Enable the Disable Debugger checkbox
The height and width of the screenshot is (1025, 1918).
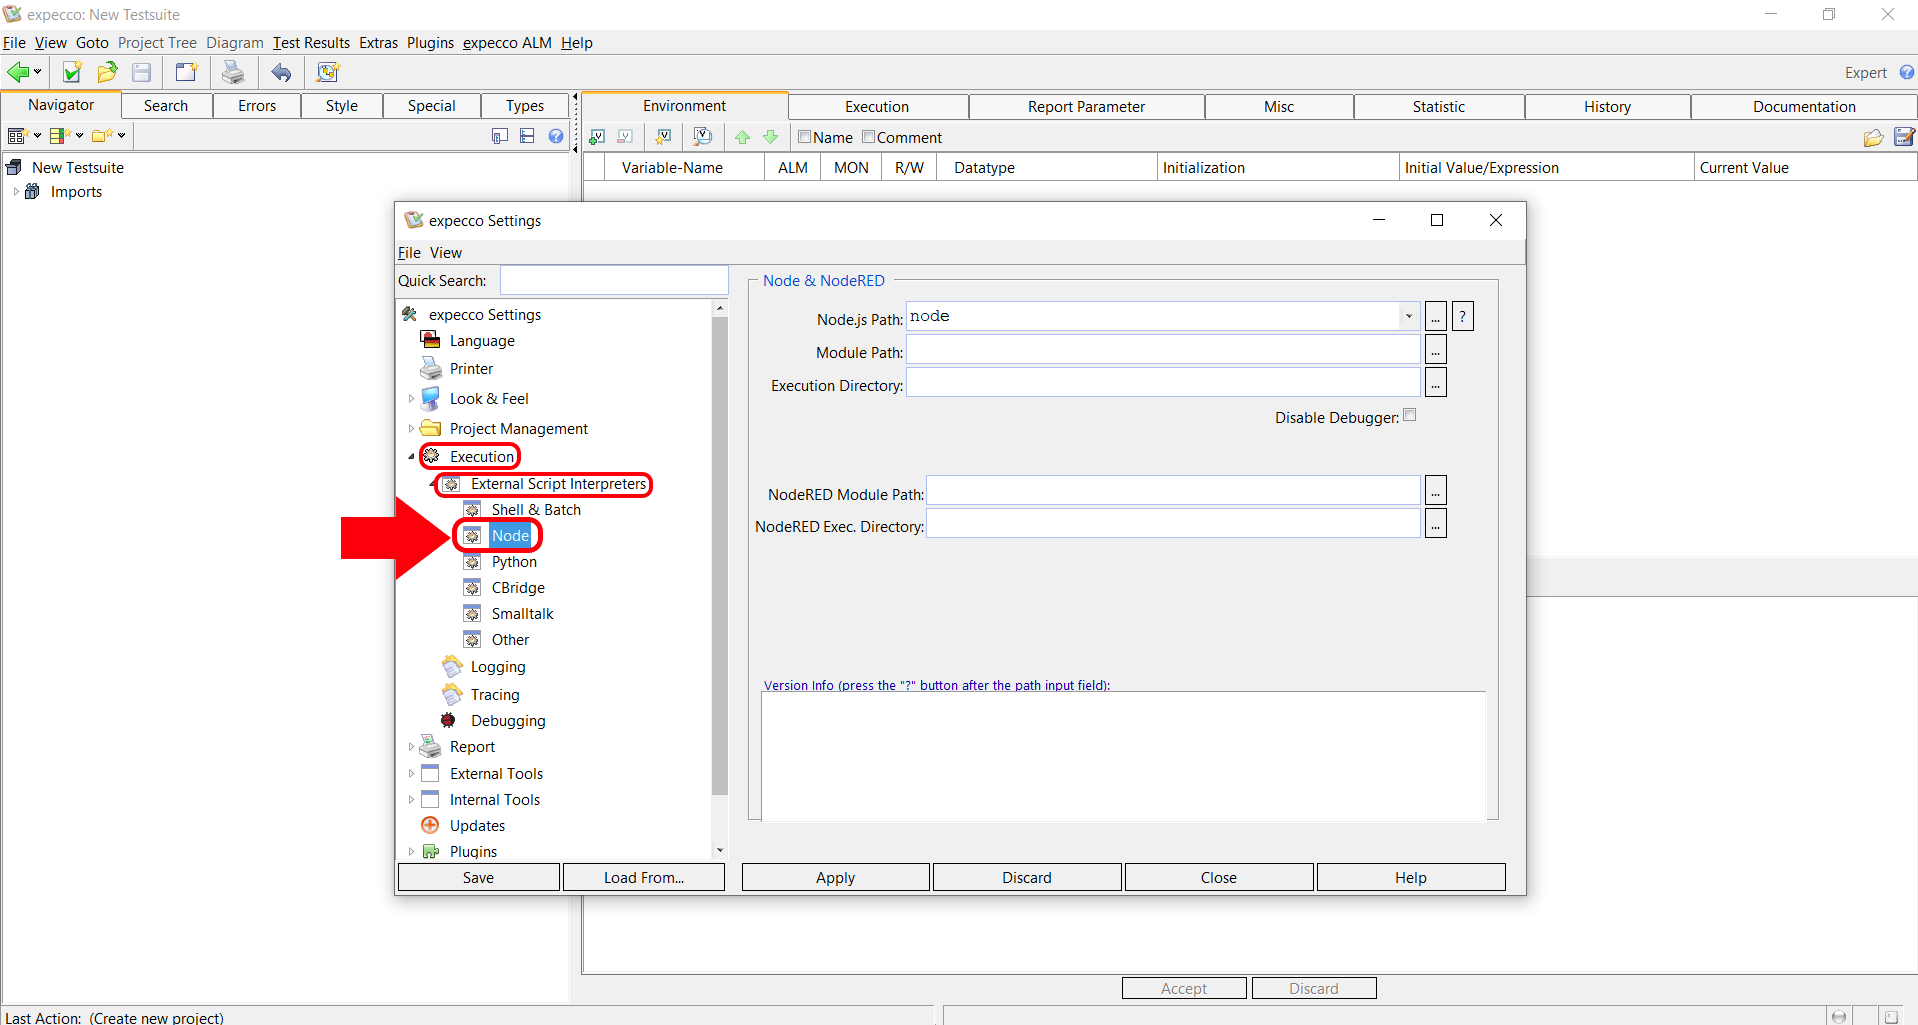(1410, 416)
